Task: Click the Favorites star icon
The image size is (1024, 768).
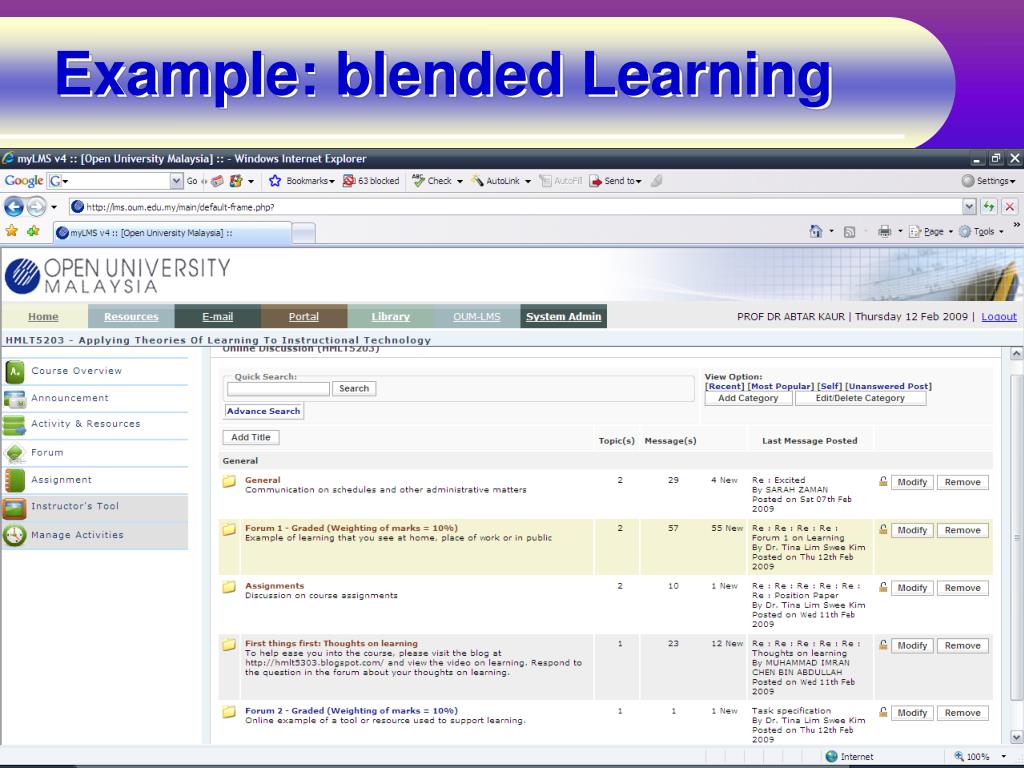Action: pos(11,231)
